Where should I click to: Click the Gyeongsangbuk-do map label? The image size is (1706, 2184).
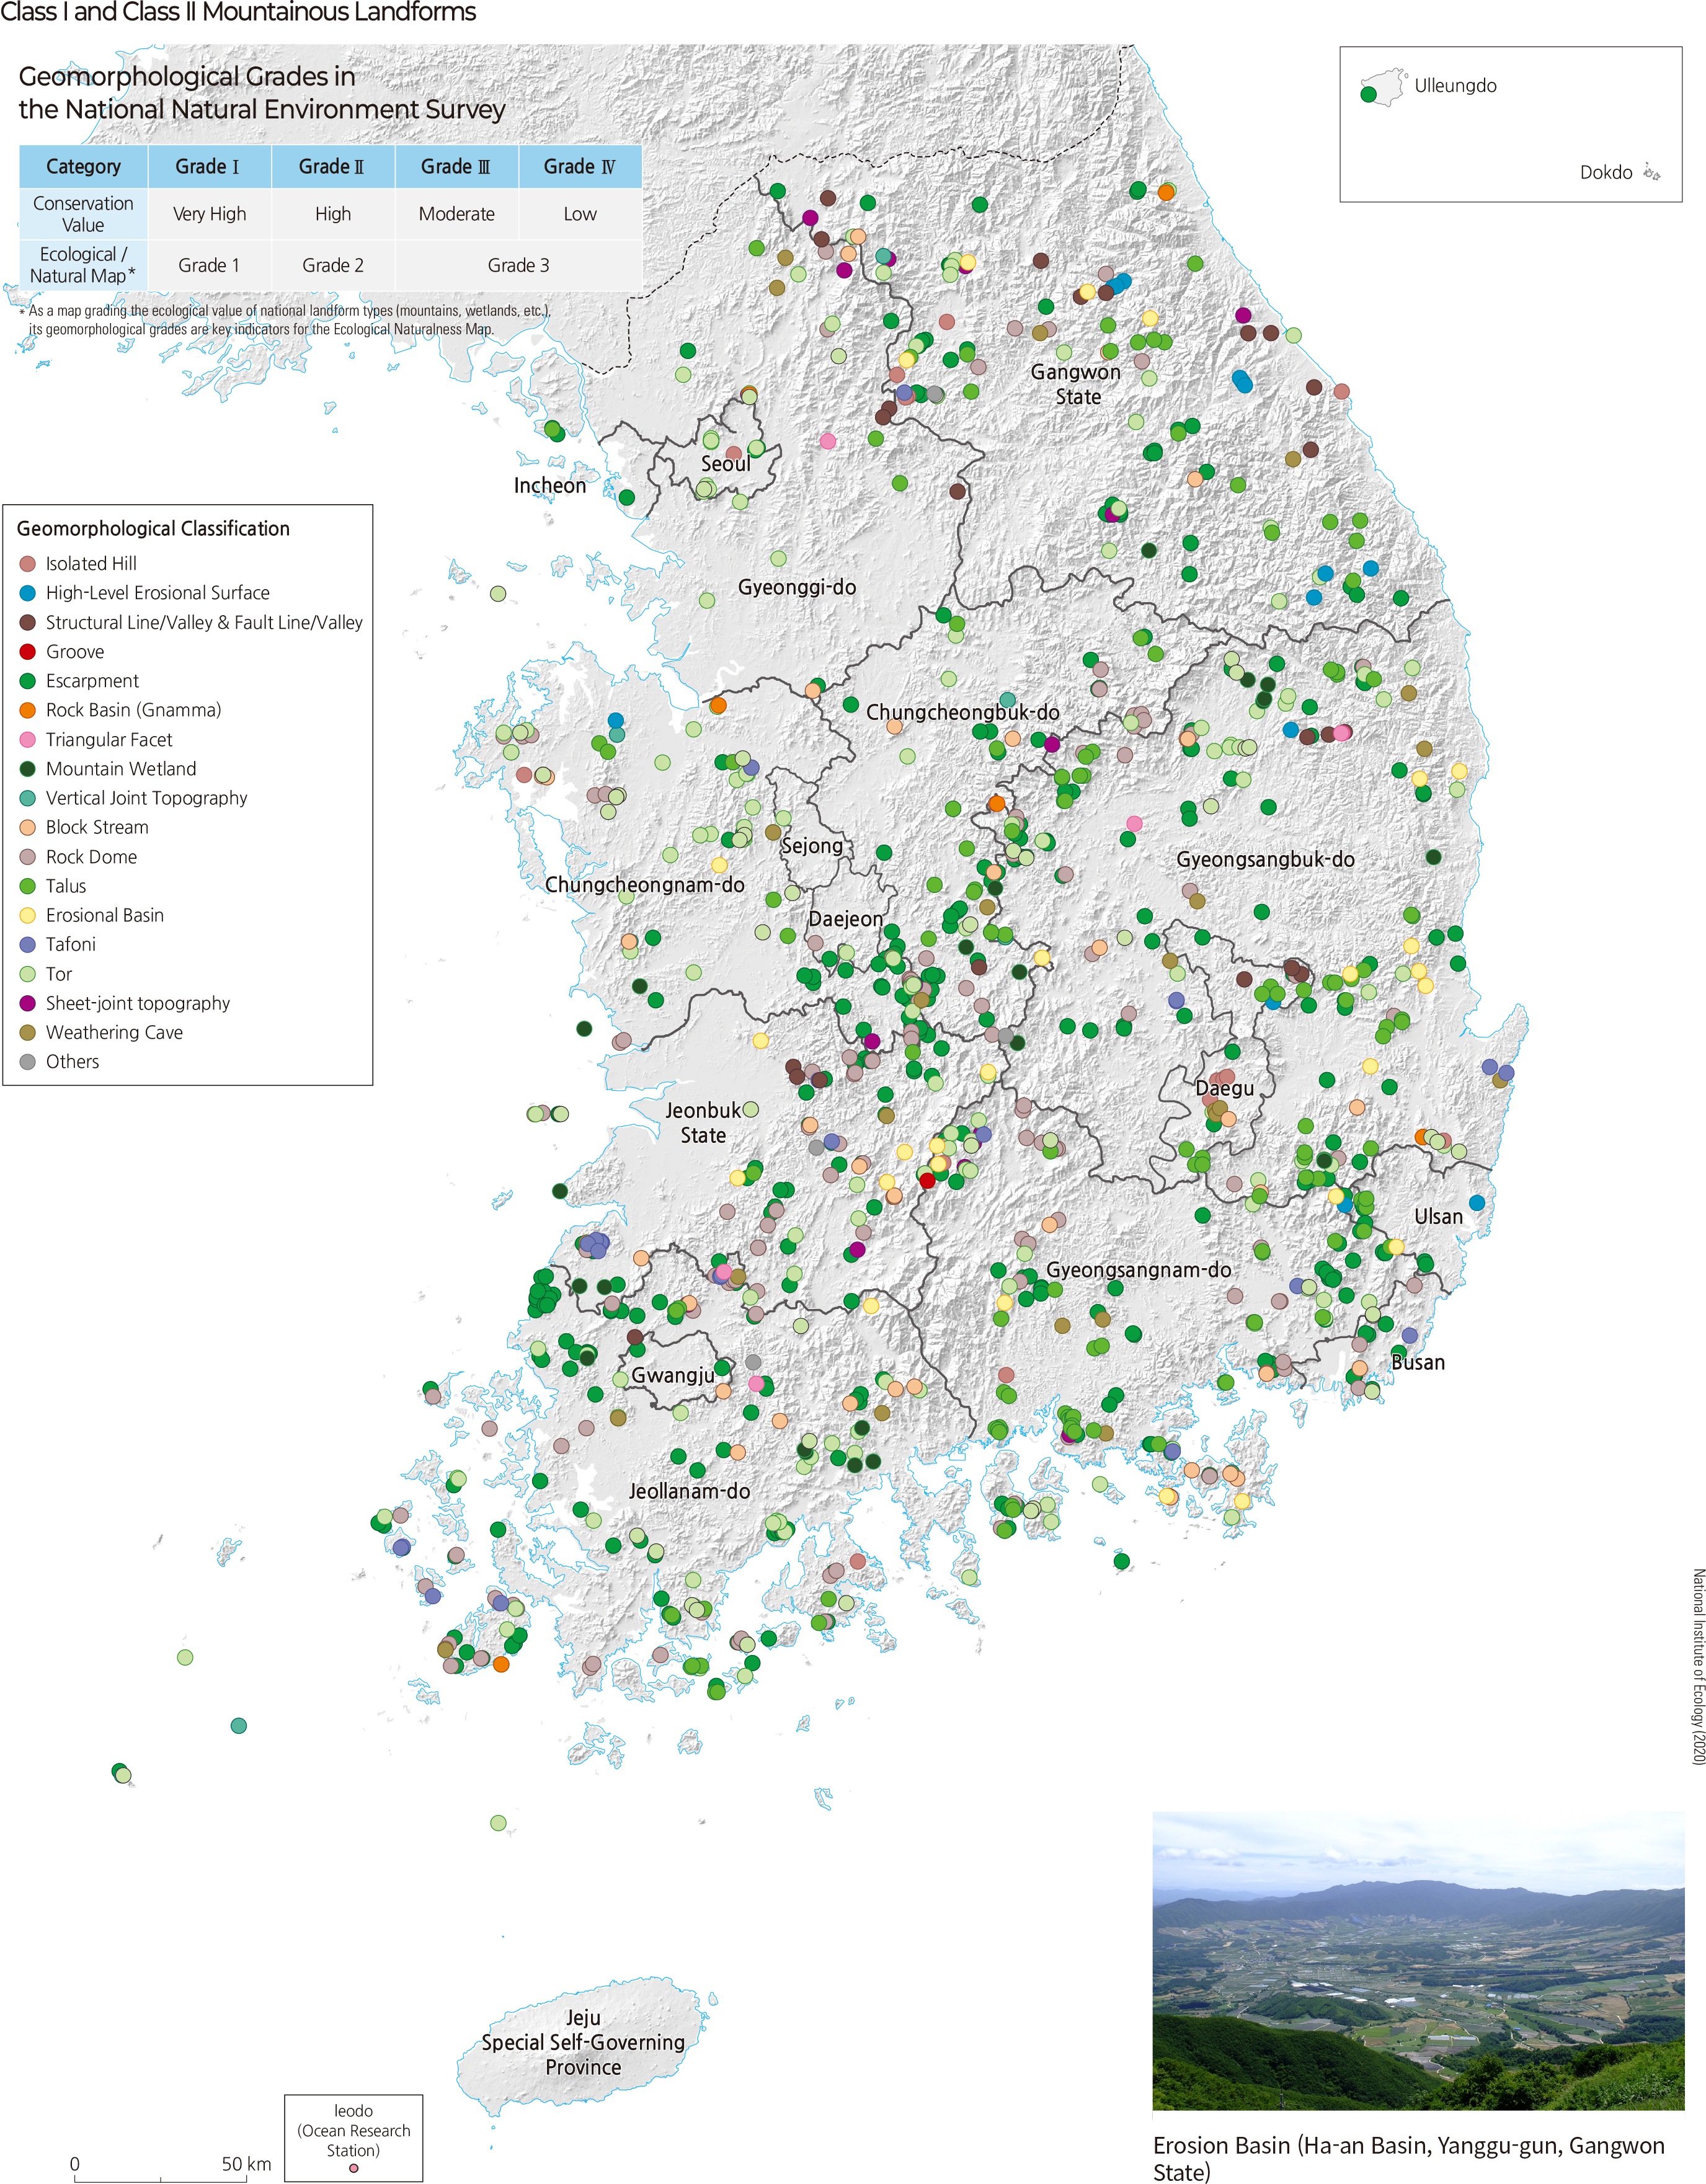[x=1265, y=859]
